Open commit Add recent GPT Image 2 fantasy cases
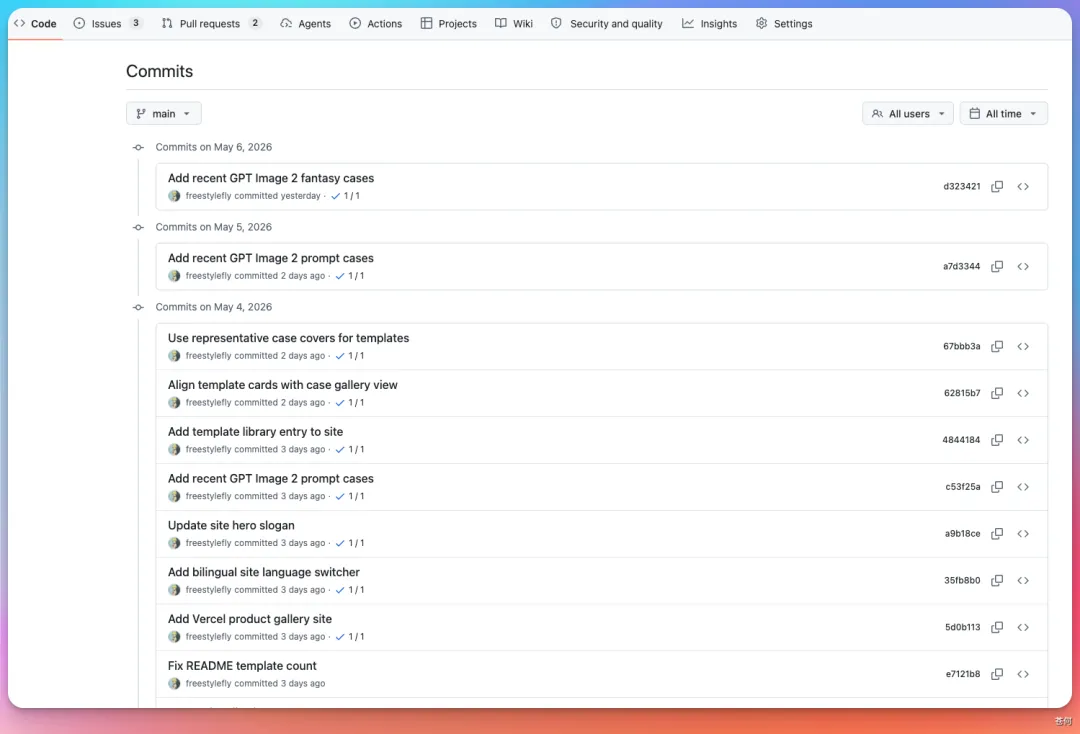 [x=271, y=178]
